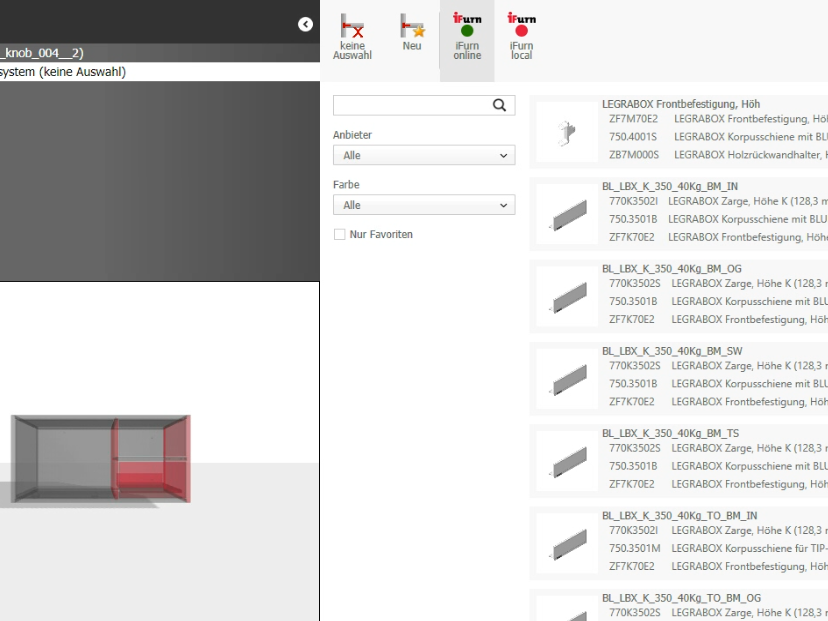Enable the Nur Favoriten checkbox
The height and width of the screenshot is (621, 828).
[x=340, y=234]
